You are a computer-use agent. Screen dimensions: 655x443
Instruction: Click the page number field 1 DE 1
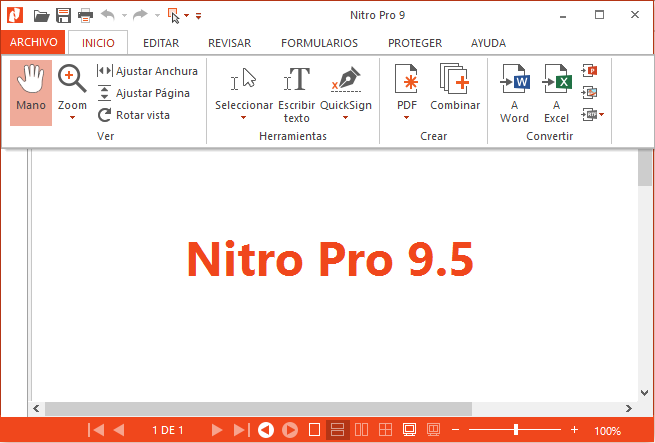168,430
